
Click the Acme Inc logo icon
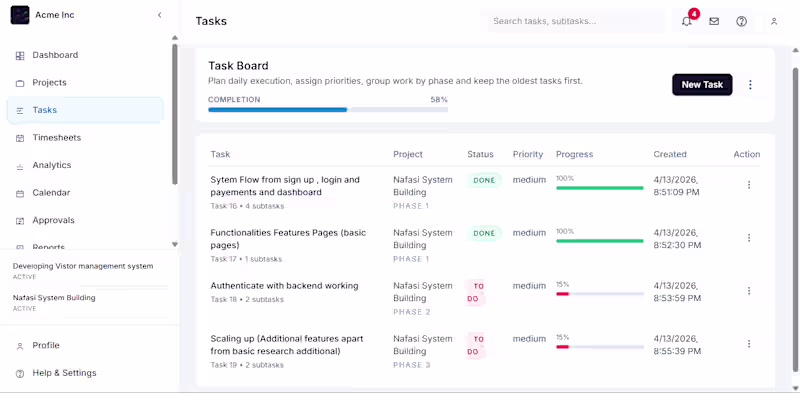point(20,15)
